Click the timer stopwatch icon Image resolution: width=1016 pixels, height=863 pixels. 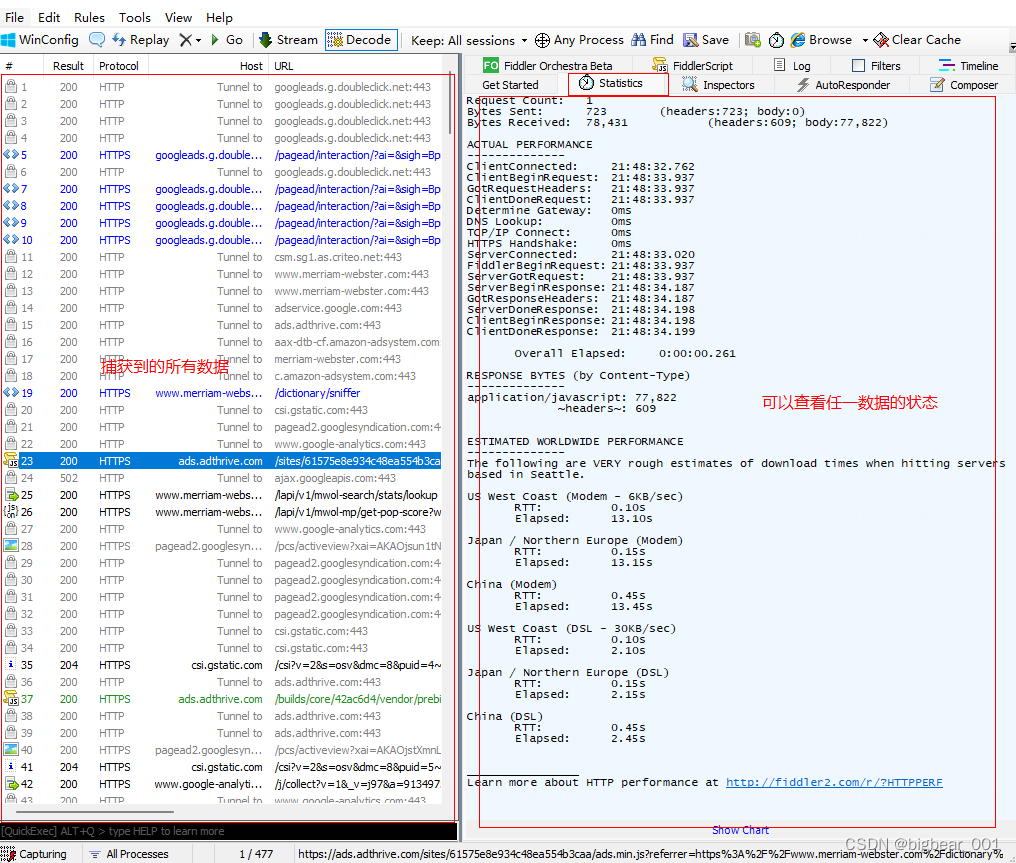point(776,40)
